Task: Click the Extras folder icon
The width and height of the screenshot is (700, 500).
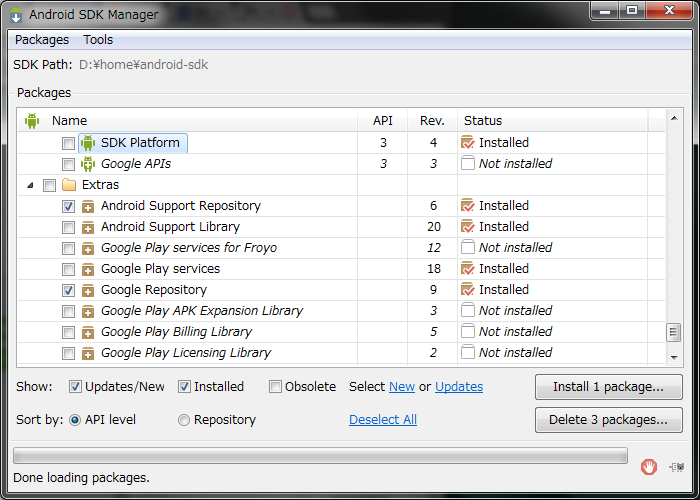Action: click(x=69, y=184)
